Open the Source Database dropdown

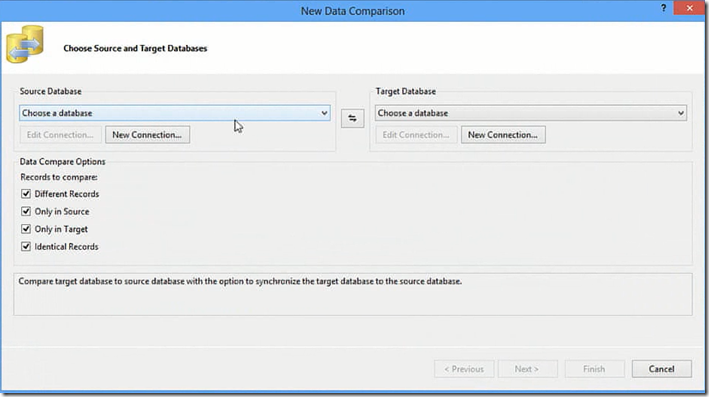point(175,113)
